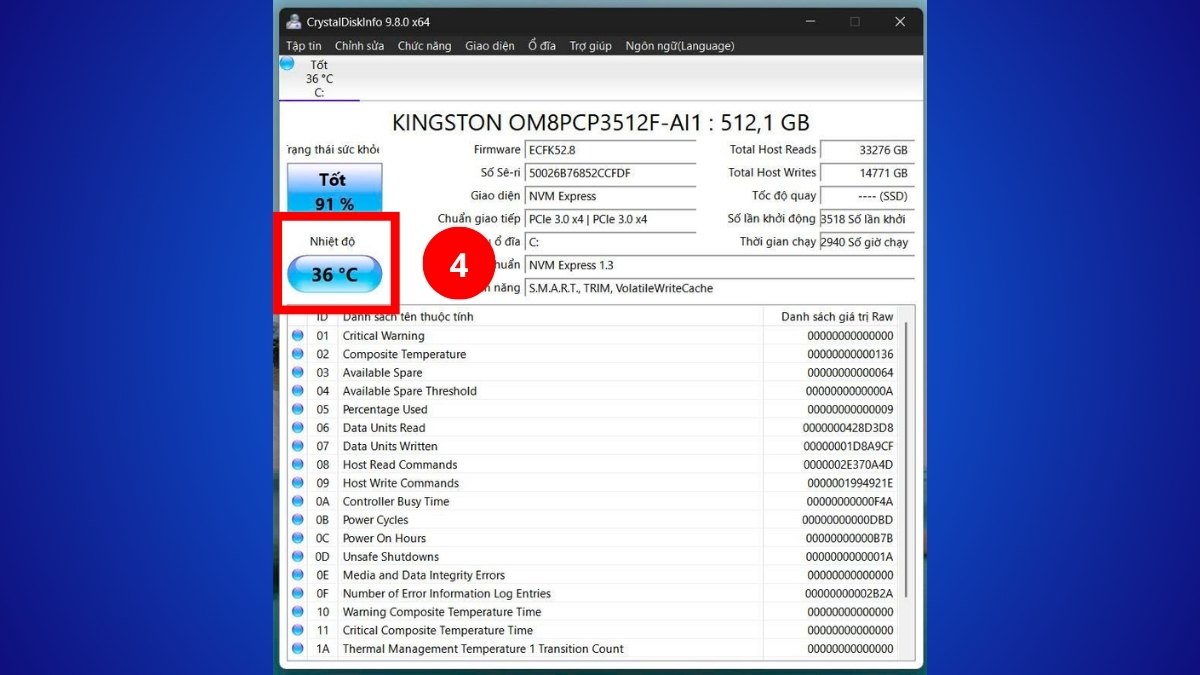Select the Percentage Used attribute name
This screenshot has width=1200, height=675.
coord(385,409)
